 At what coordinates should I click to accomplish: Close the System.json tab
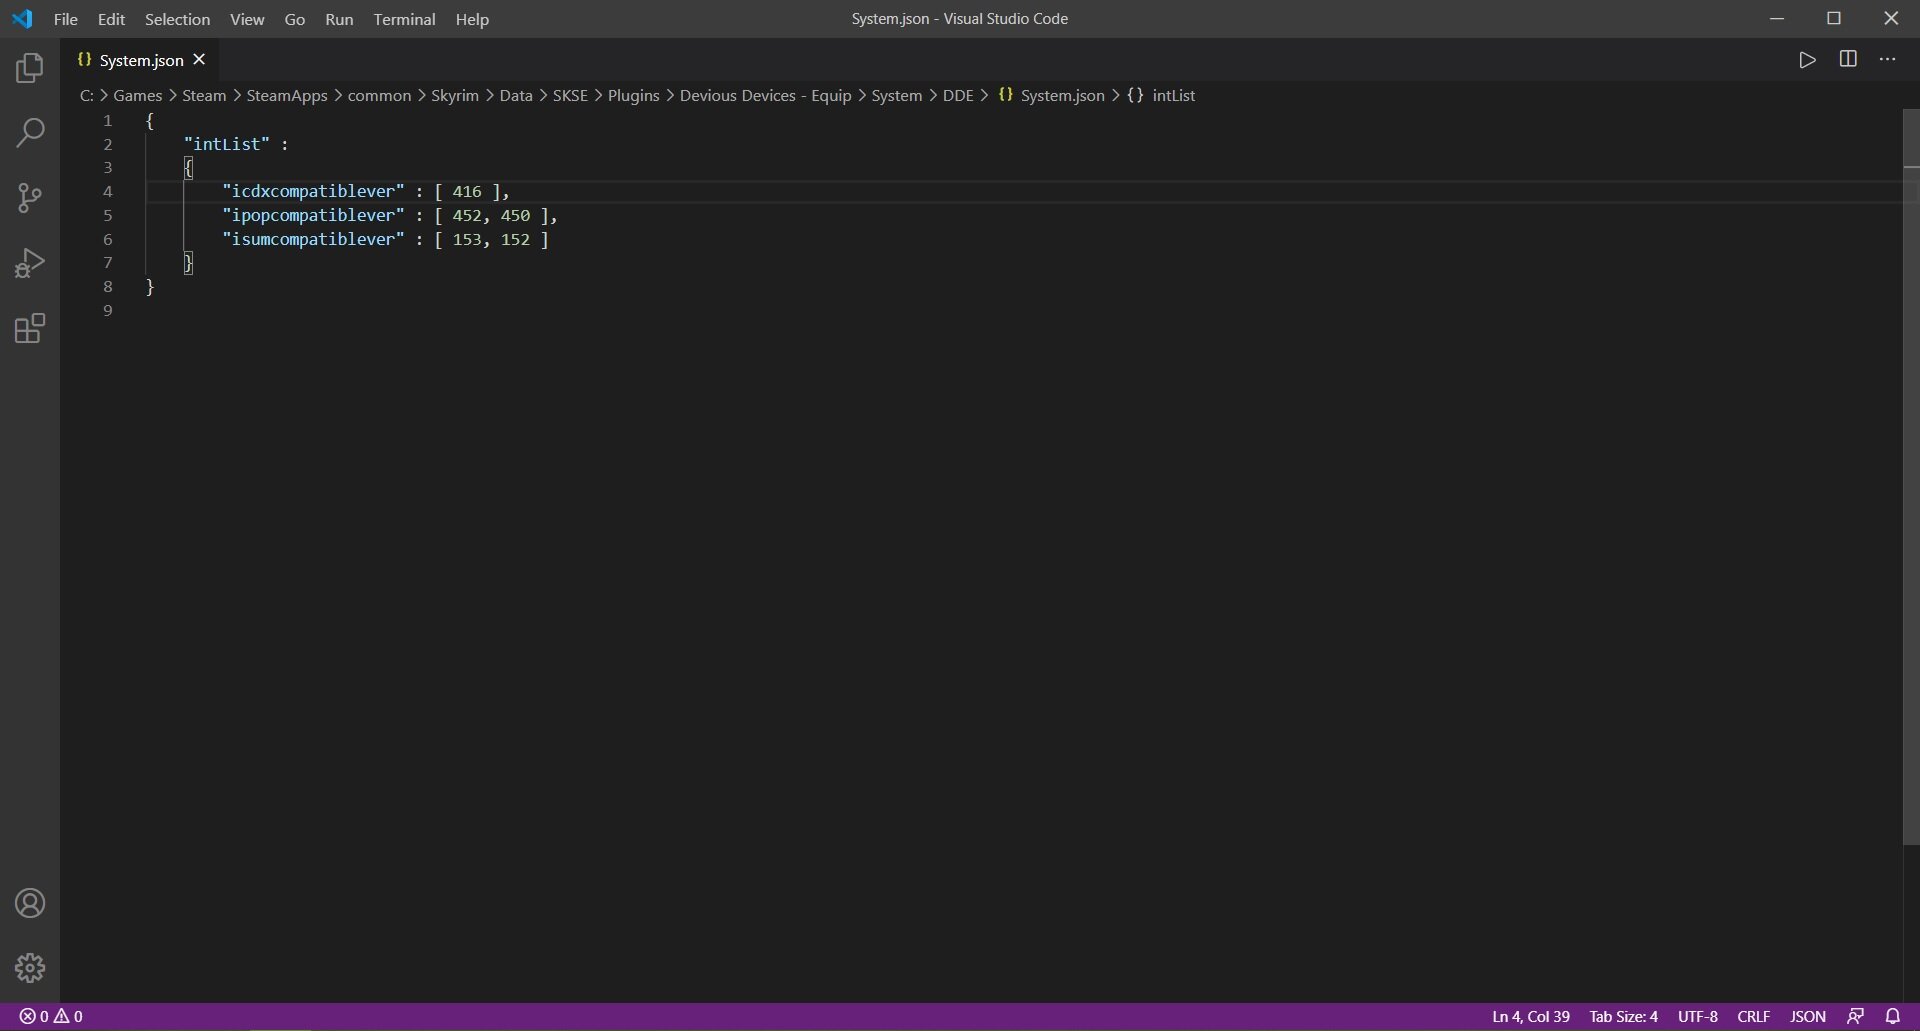[199, 60]
